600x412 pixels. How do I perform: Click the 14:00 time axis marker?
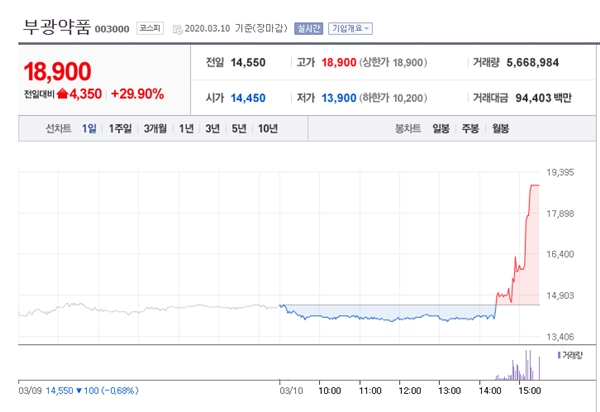(490, 391)
